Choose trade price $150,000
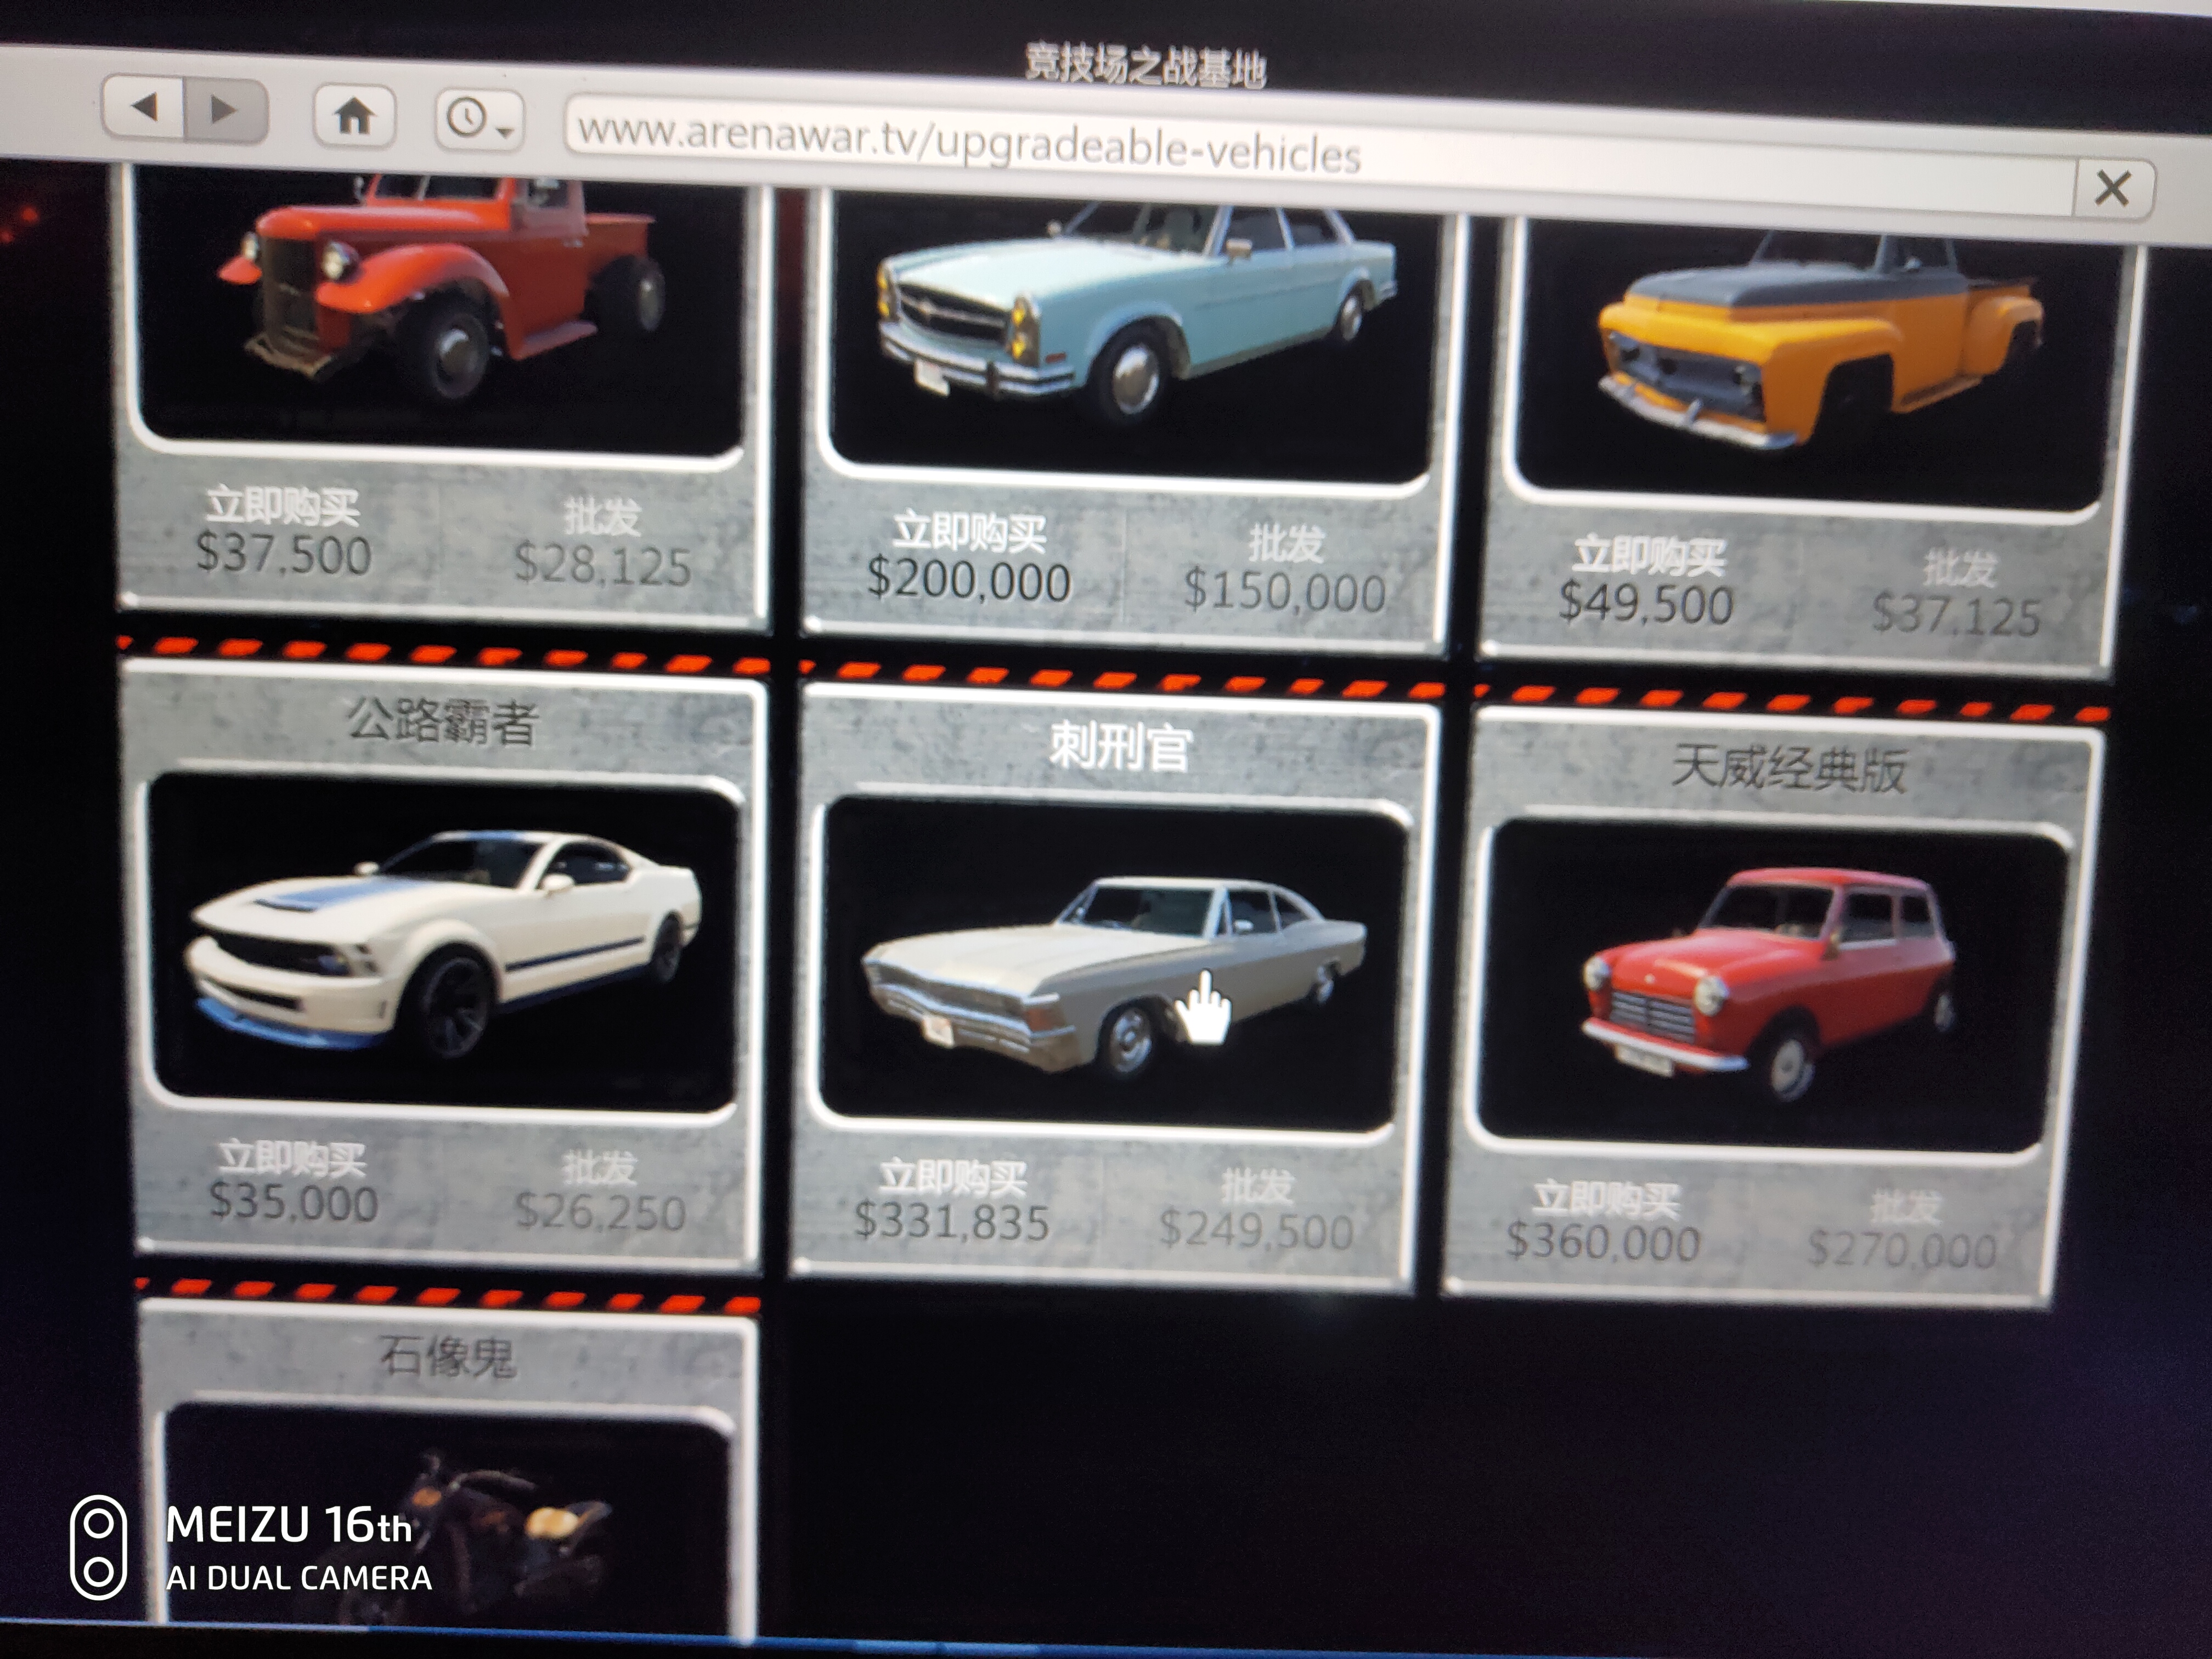Screen dimensions: 2212x1659 coord(1284,570)
